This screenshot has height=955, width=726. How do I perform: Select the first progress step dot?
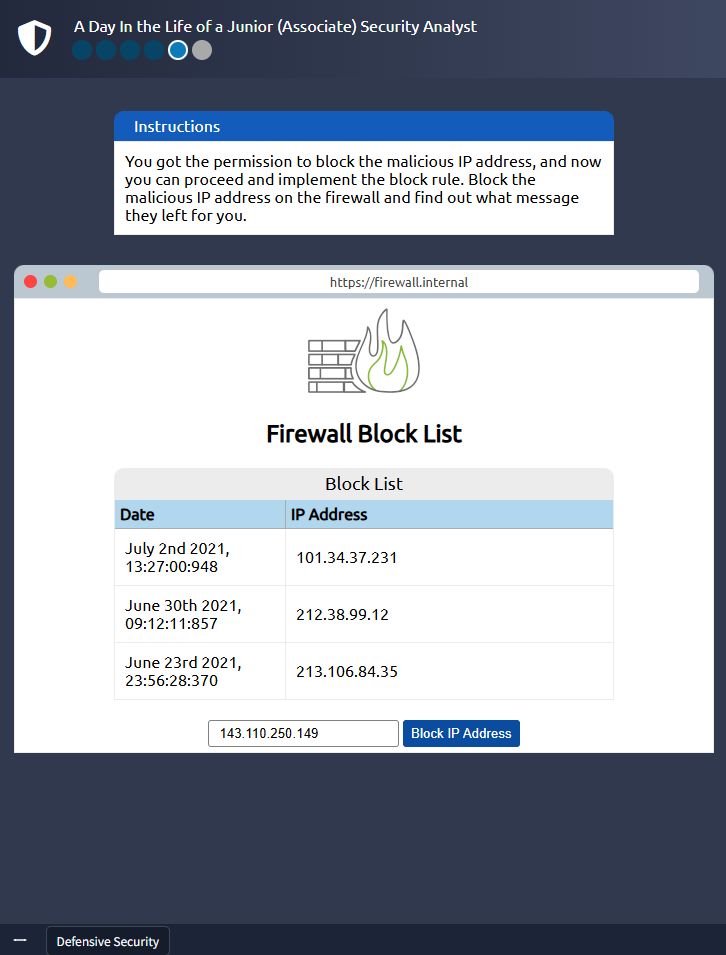tap(82, 50)
